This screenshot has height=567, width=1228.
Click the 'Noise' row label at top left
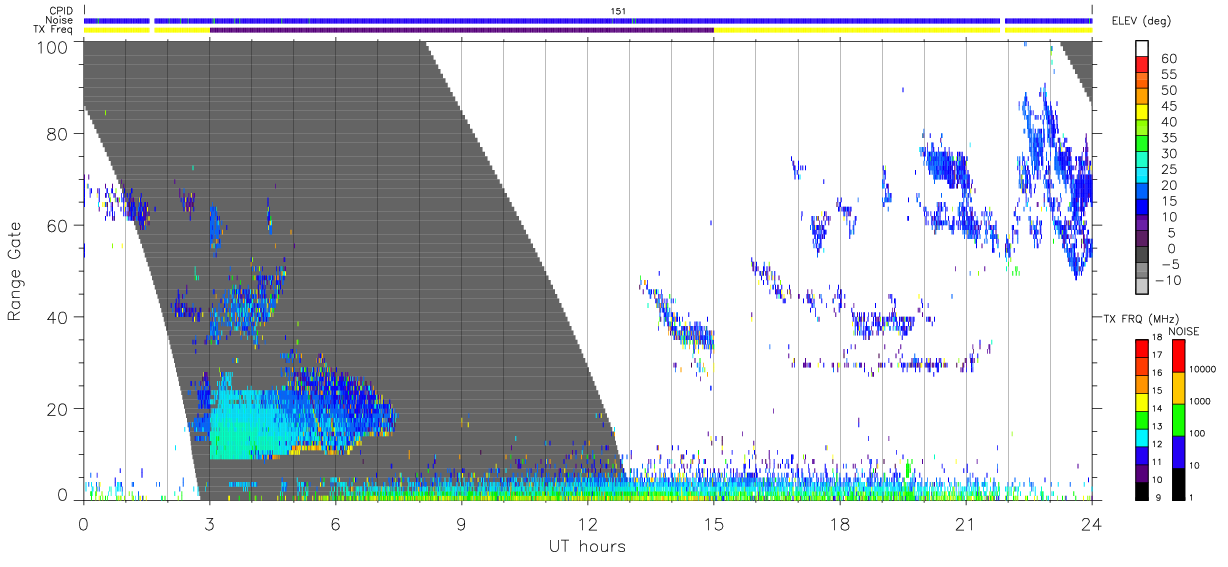coord(59,20)
